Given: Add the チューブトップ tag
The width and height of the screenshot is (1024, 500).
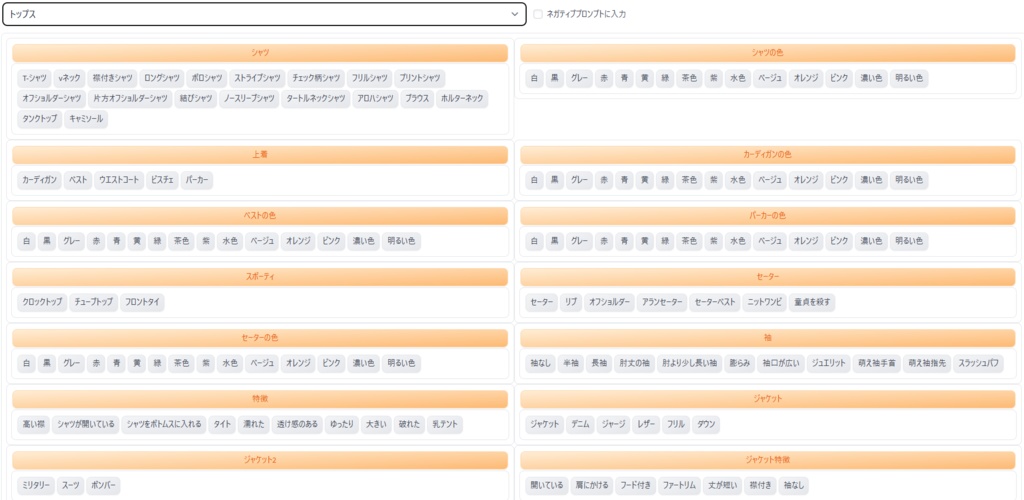Looking at the screenshot, I should pyautogui.click(x=93, y=302).
